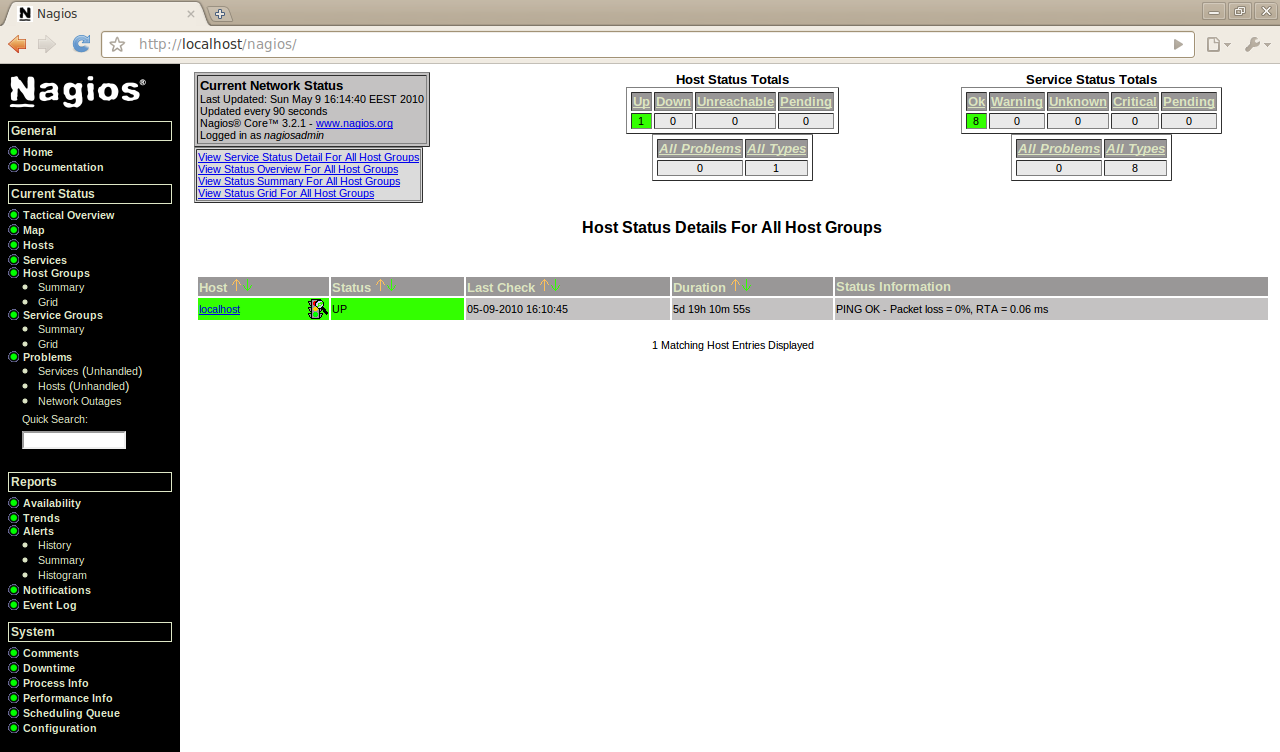This screenshot has height=752, width=1280.
Task: Open Trends report
Action: click(x=41, y=518)
